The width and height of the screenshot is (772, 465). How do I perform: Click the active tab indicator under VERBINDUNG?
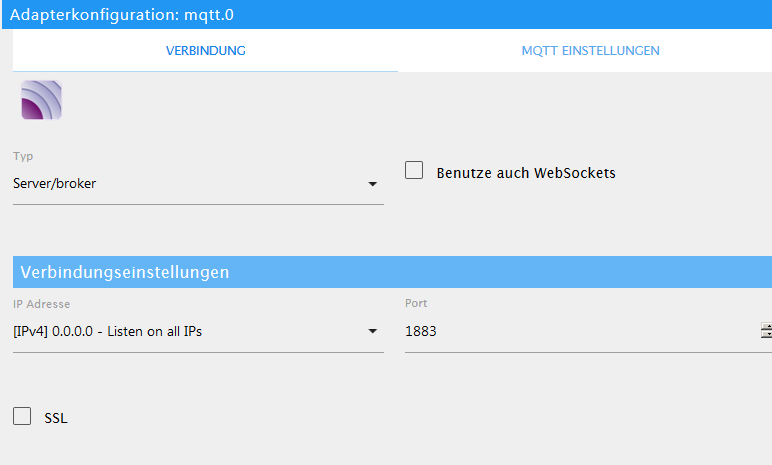[x=205, y=71]
